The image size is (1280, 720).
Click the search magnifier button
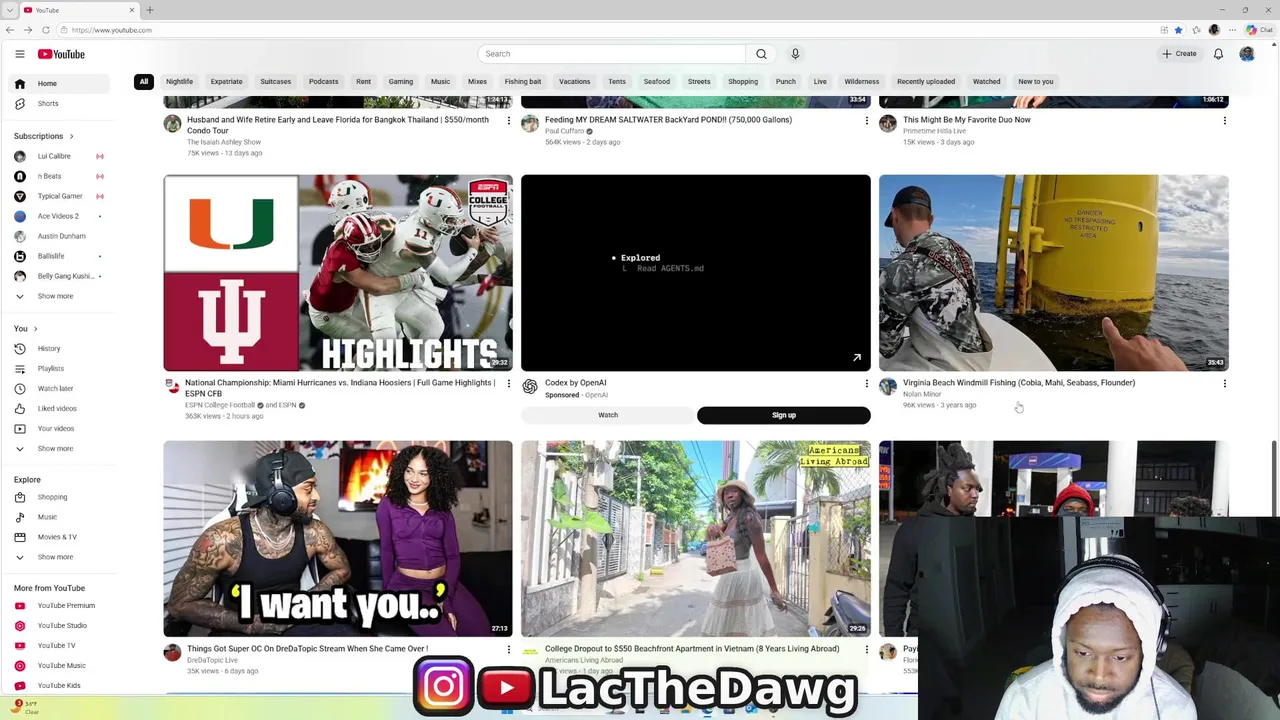point(761,54)
